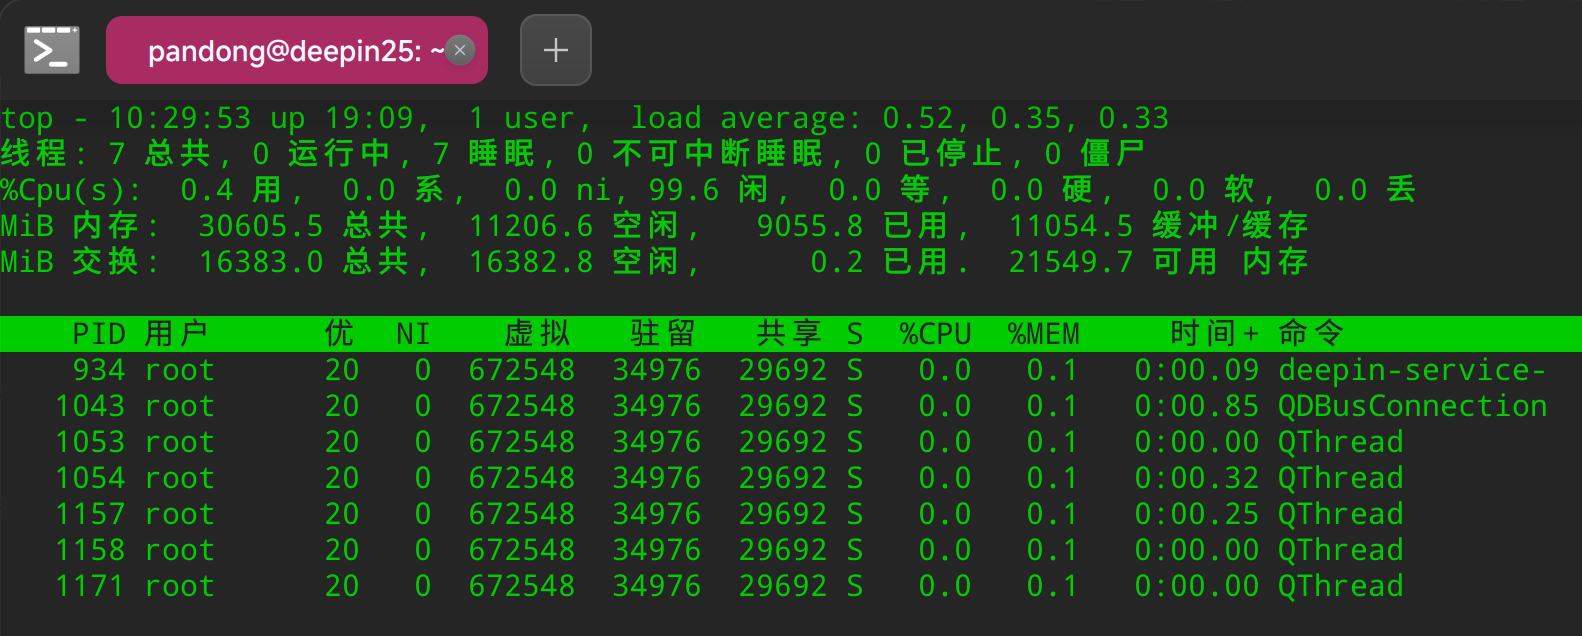Screen dimensions: 1582x636
Task: Click the PID column header
Action: pyautogui.click(x=99, y=334)
